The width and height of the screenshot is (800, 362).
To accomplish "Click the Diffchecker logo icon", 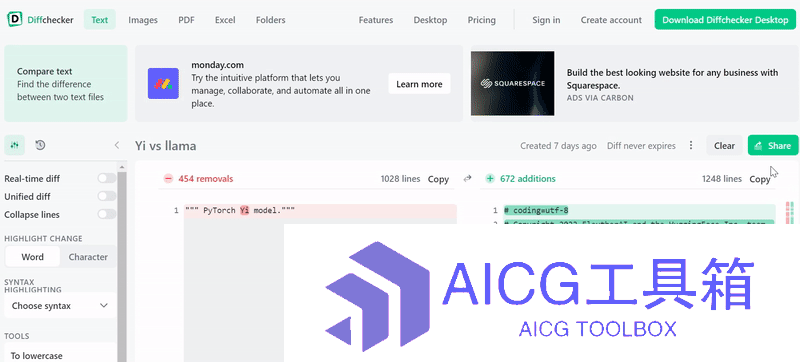I will [x=14, y=20].
